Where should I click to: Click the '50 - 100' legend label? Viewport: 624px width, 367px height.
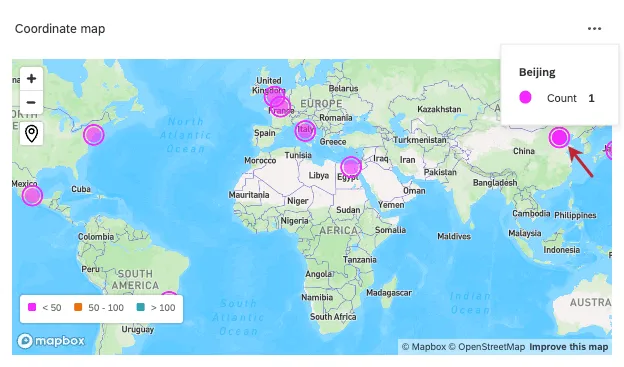[106, 308]
